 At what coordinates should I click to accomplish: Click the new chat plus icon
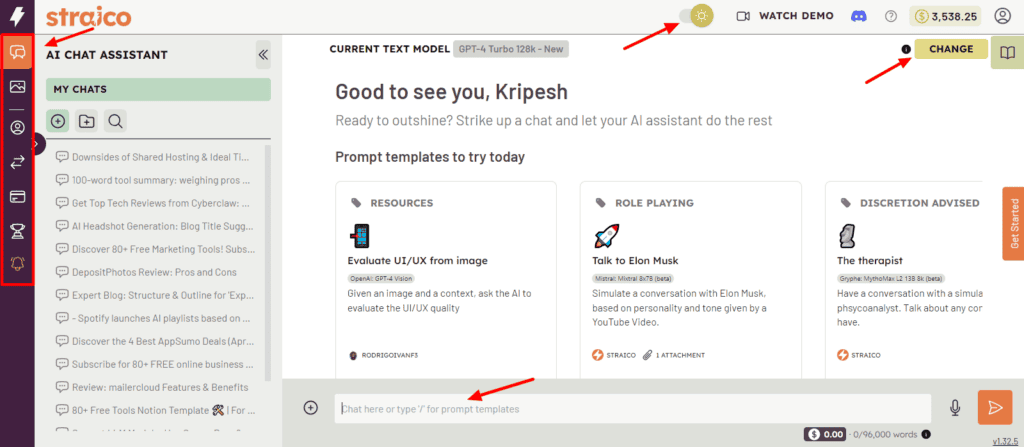point(59,121)
